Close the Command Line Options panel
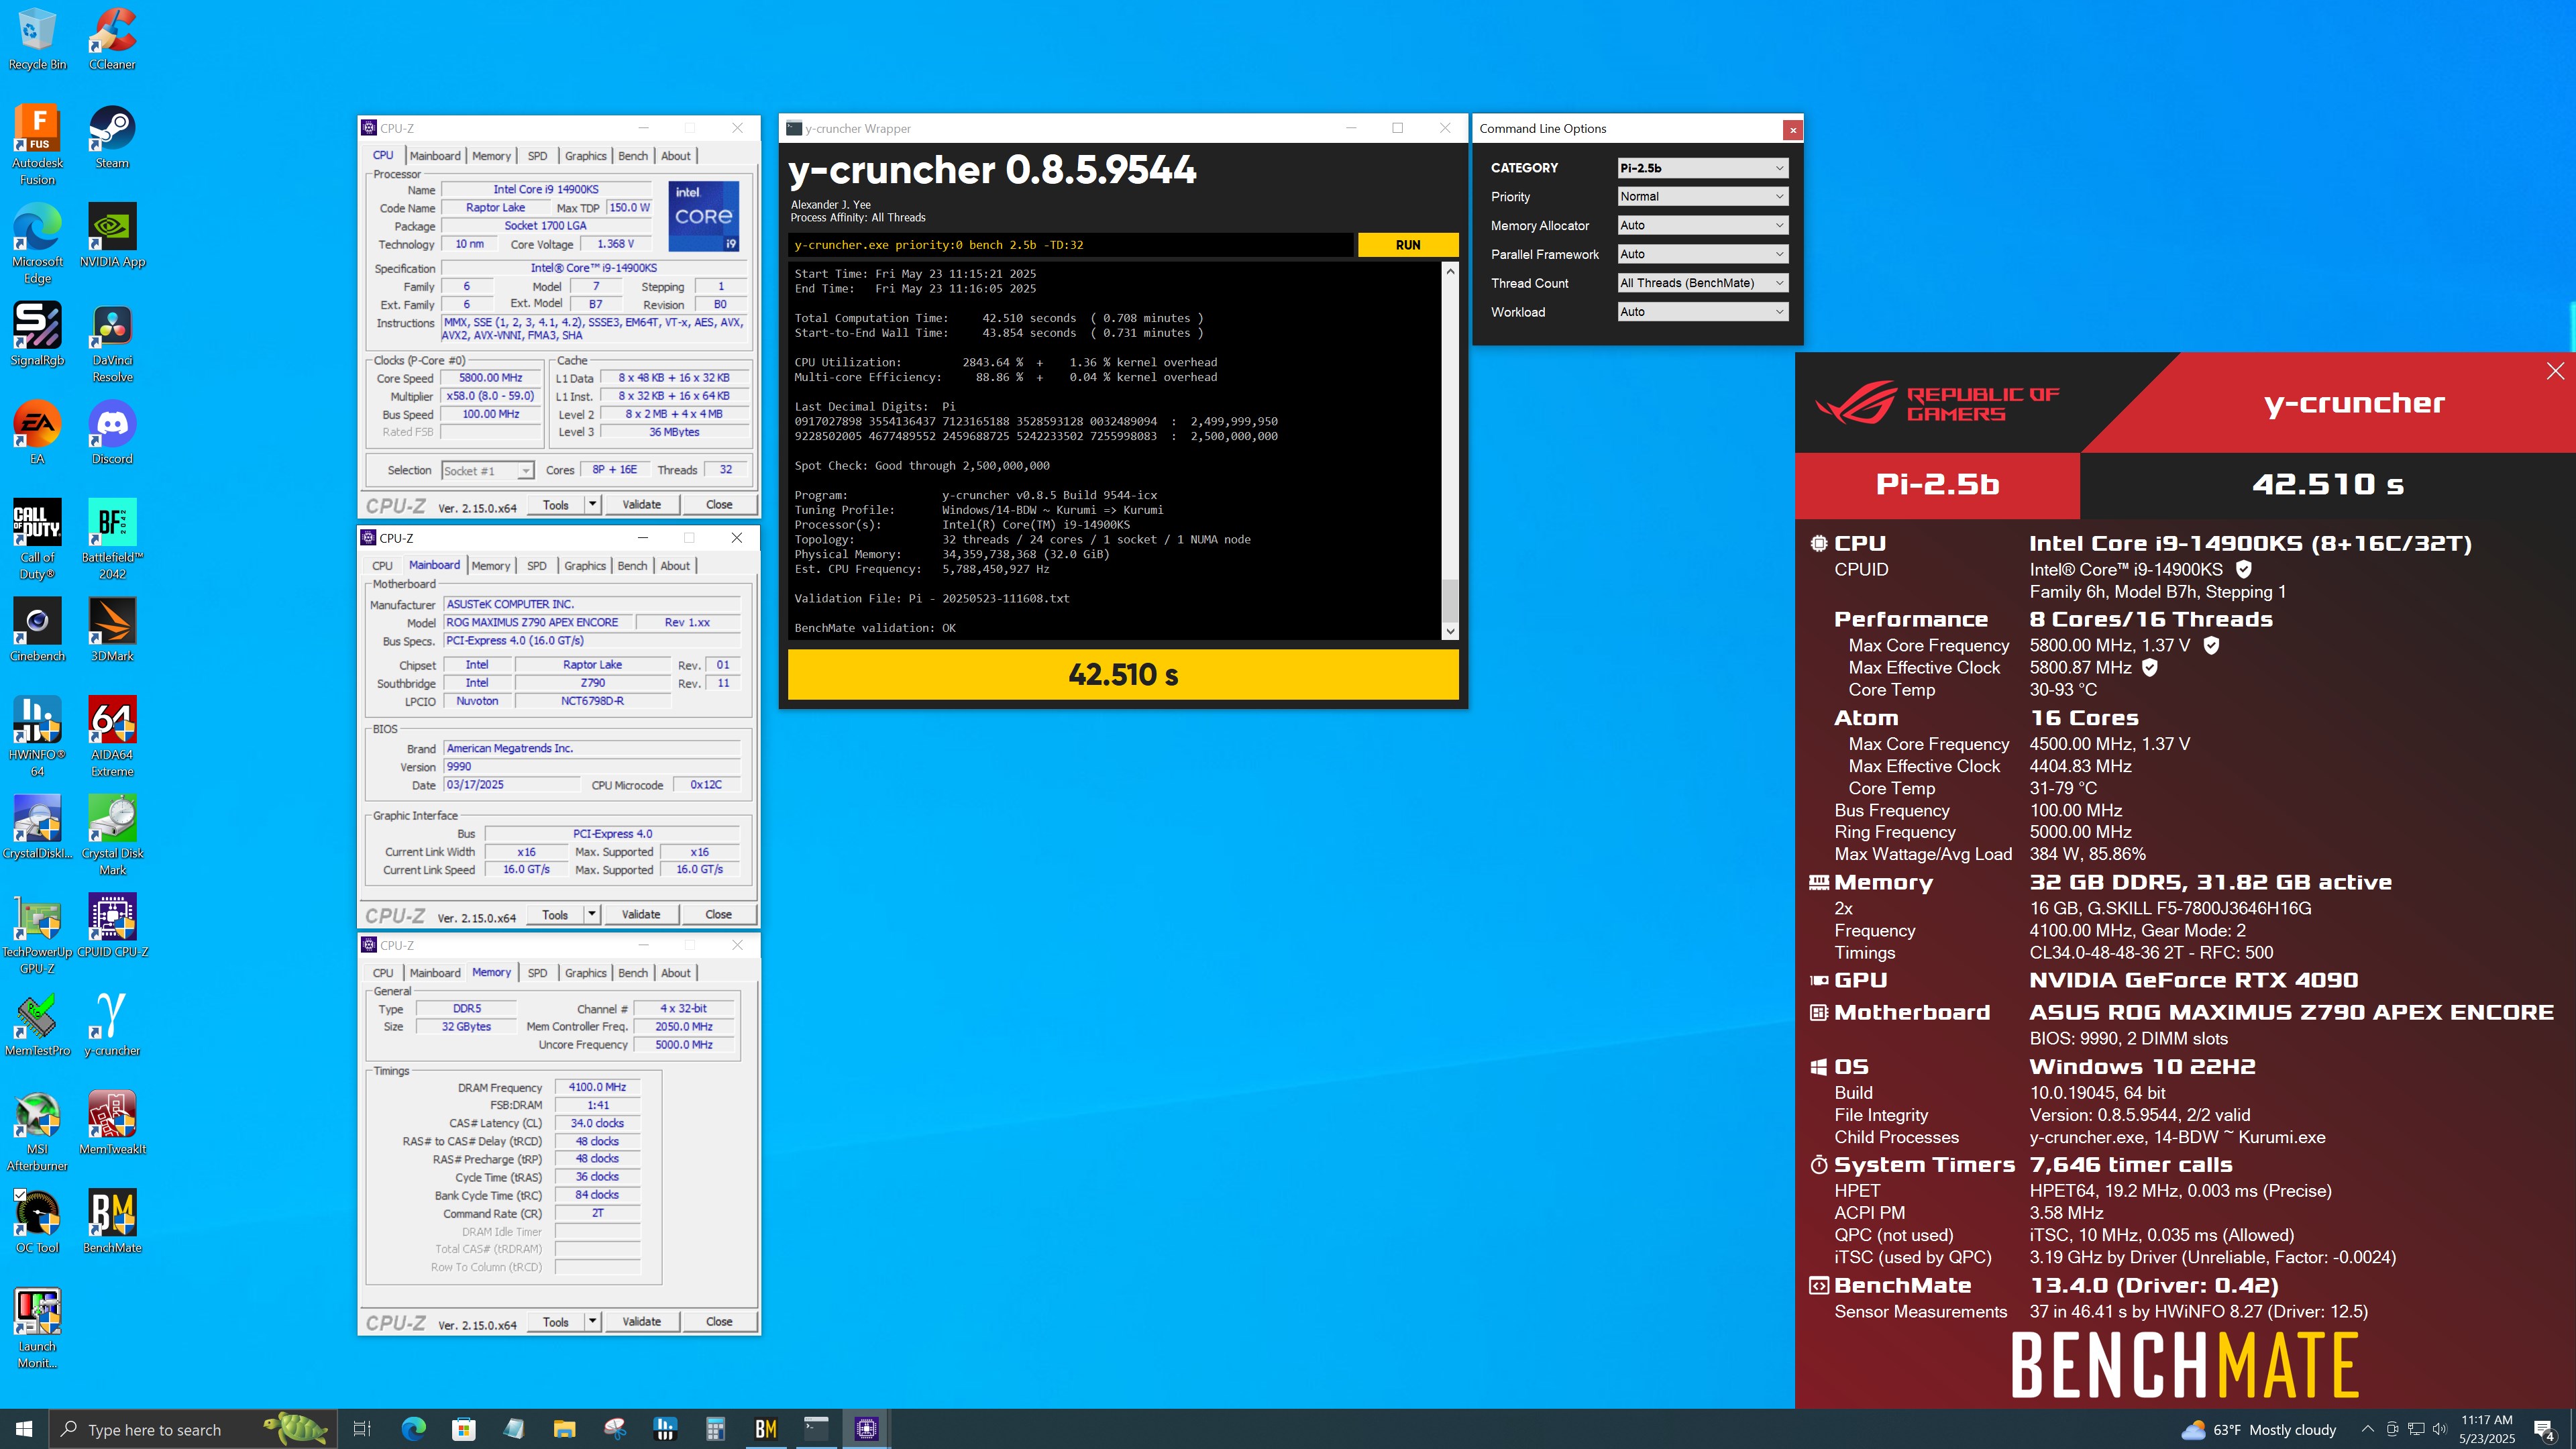Screen dimensions: 2576x1449 click(1793, 129)
